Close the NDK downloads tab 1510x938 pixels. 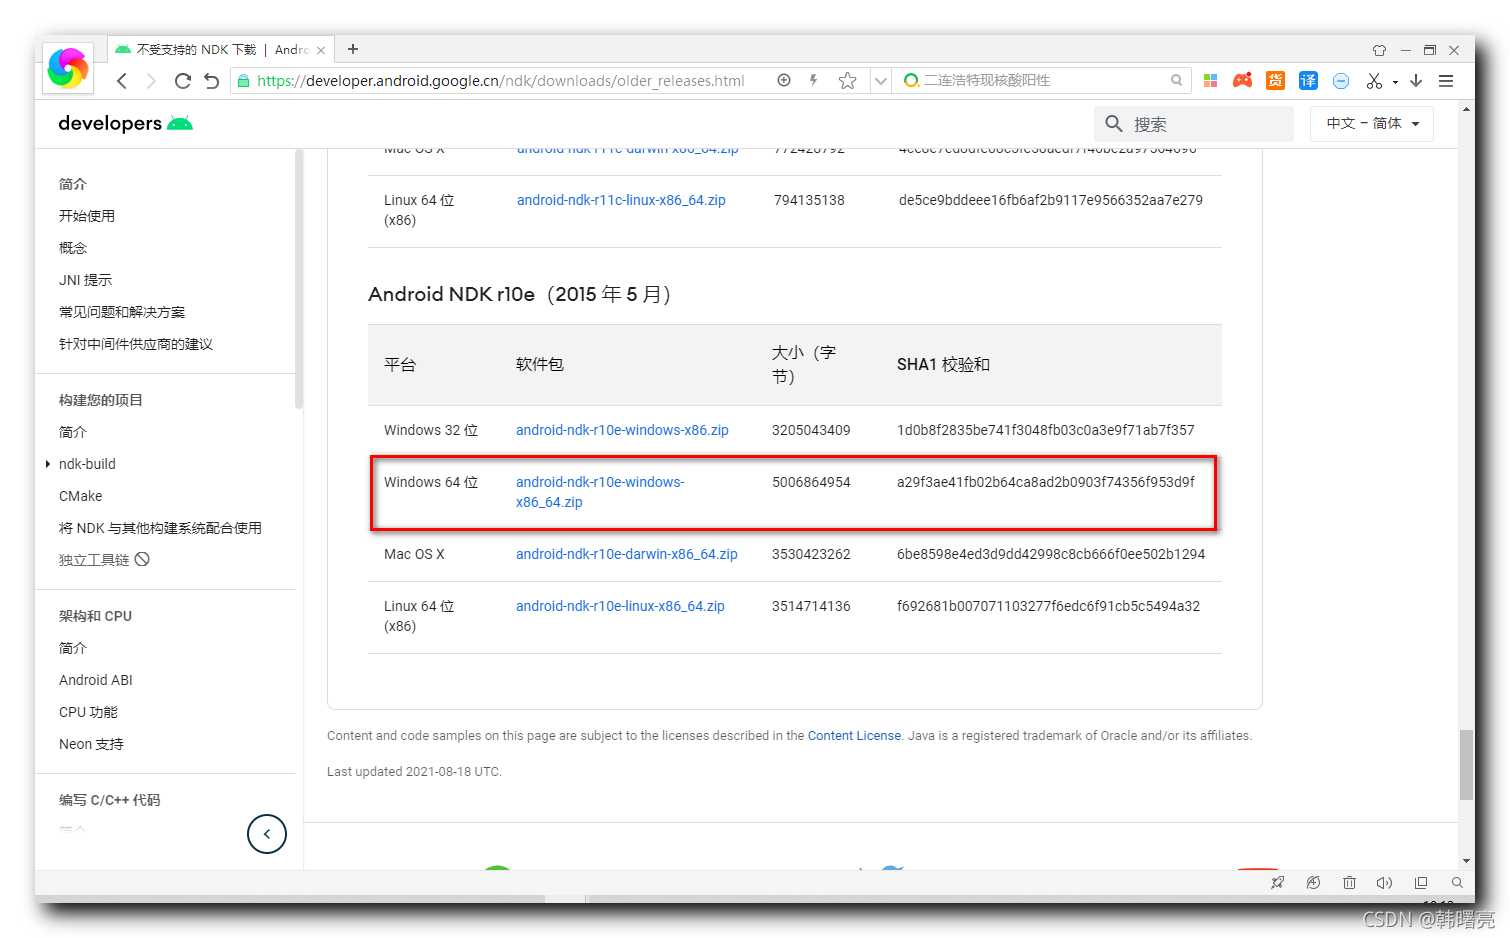click(x=321, y=50)
